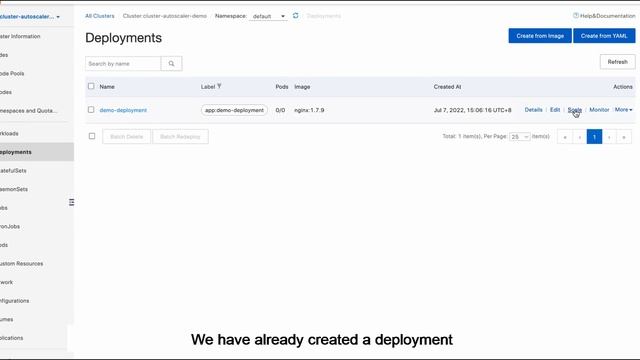Click the Created At column header
Screen dimensions: 640x360
(447, 87)
